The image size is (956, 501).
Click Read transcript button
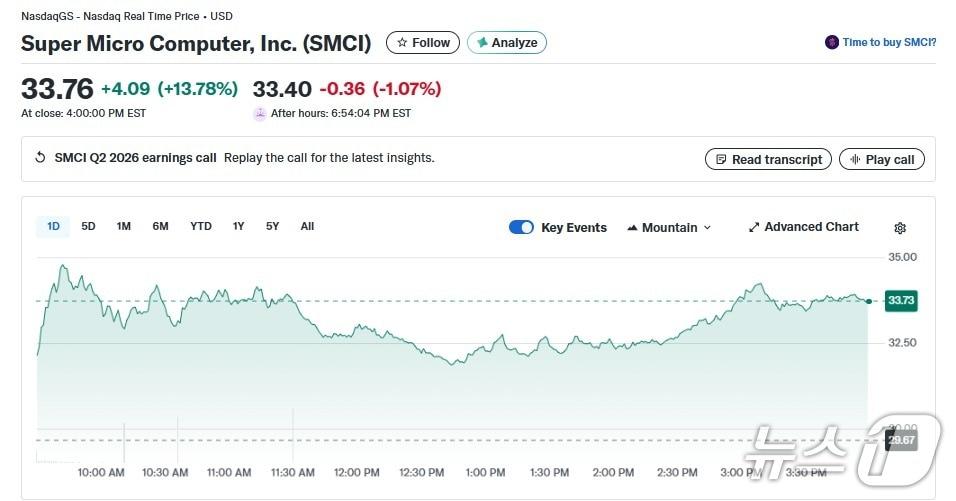767,159
